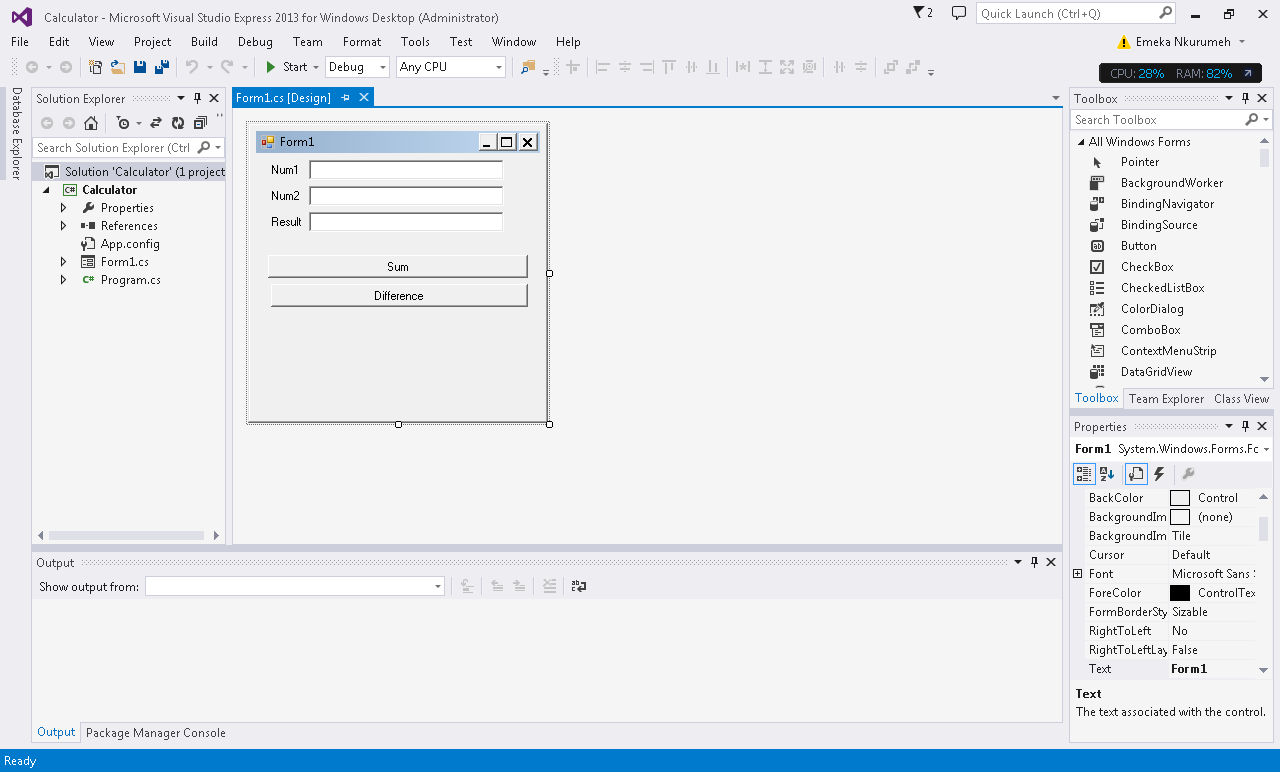Image resolution: width=1280 pixels, height=772 pixels.
Task: Select the ColorDialog control in Toolbox
Action: click(x=1152, y=309)
